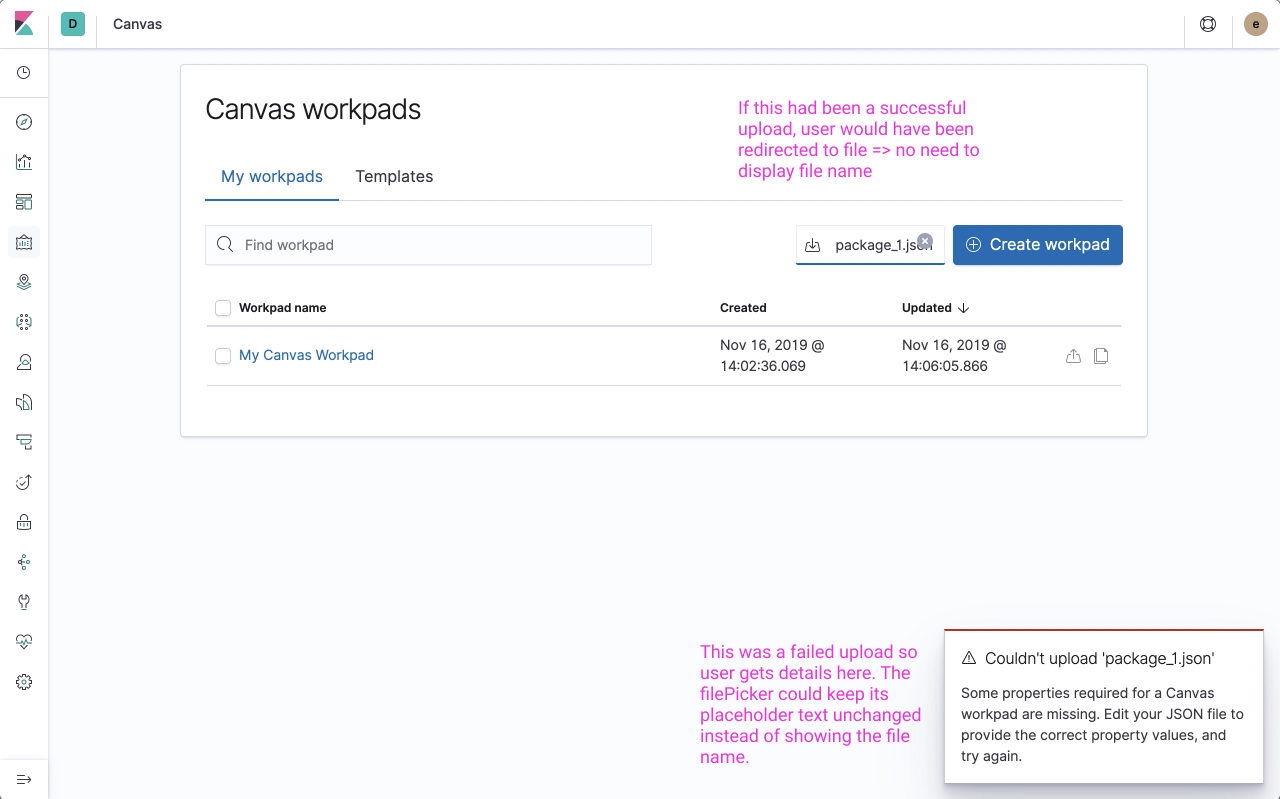1280x799 pixels.
Task: Clone My Canvas Workpad with the copy icon
Action: pos(1101,355)
